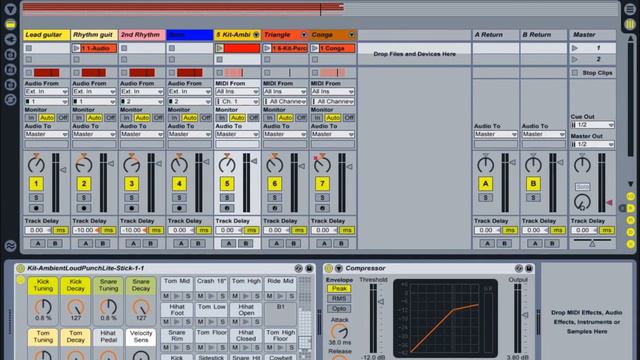Viewport: 640px width, 360px height.
Task: Open Lead guitar input channel 1 dropdown
Action: (46, 101)
